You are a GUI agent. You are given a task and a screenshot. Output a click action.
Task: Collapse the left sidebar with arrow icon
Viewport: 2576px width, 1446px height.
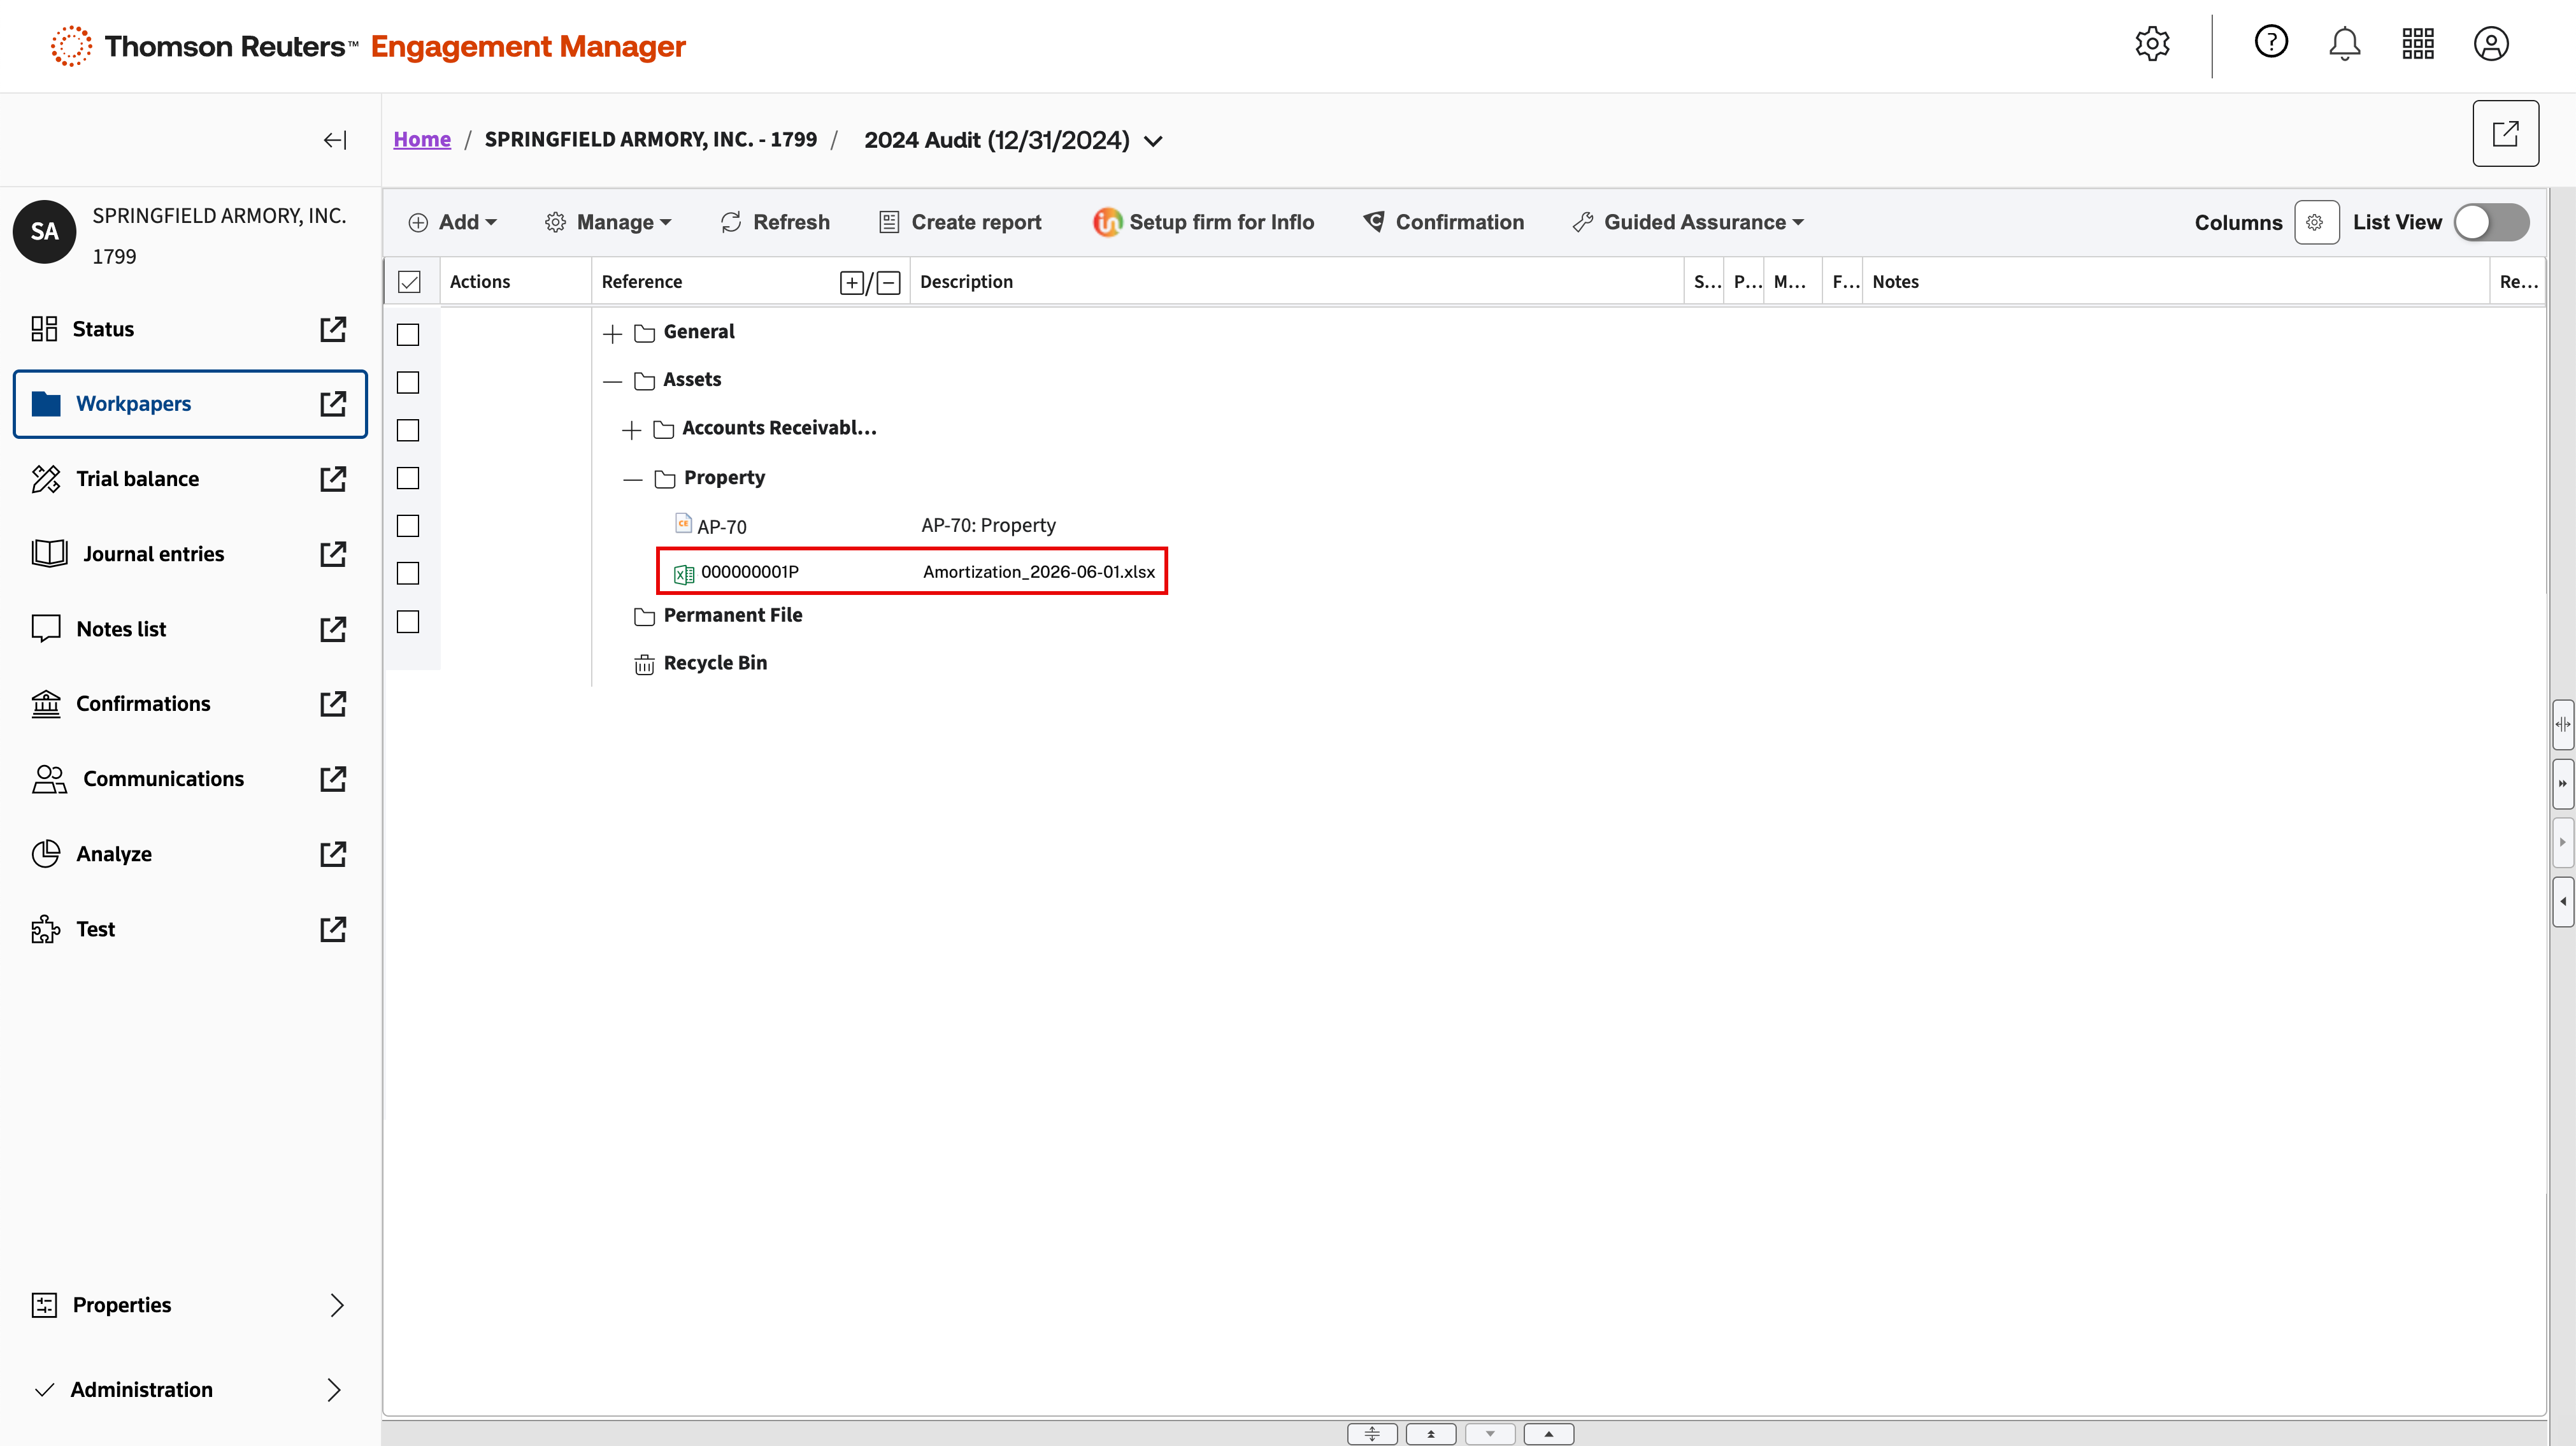point(335,140)
